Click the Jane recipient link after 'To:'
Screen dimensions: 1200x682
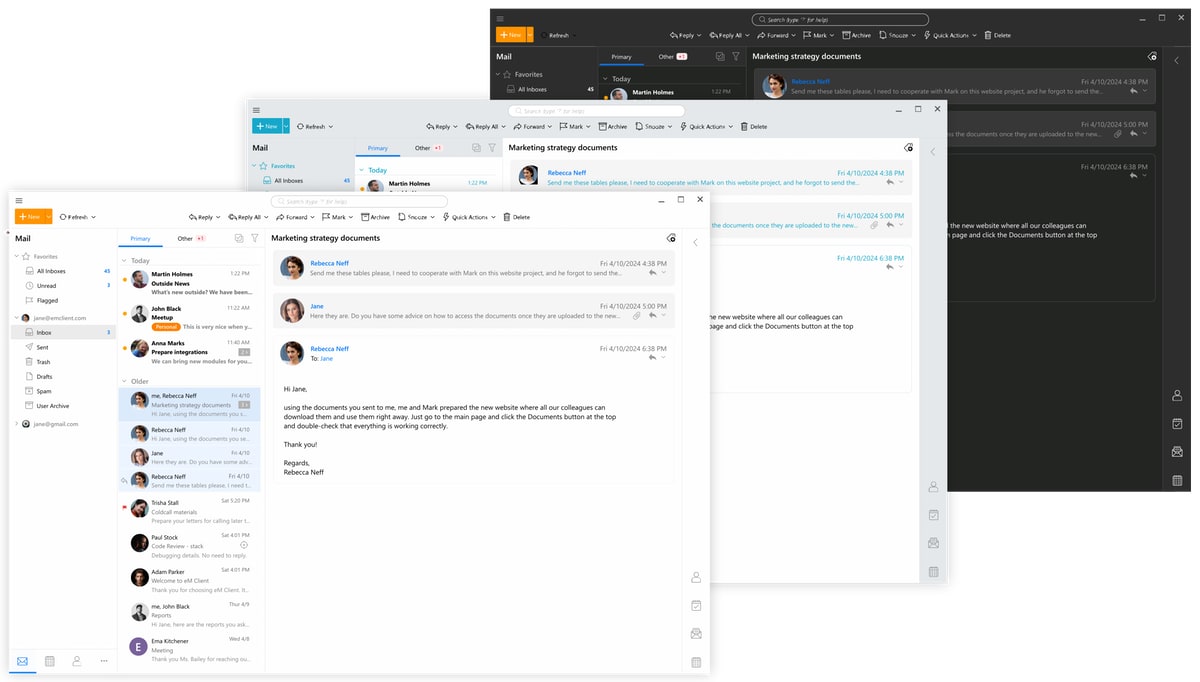click(326, 358)
